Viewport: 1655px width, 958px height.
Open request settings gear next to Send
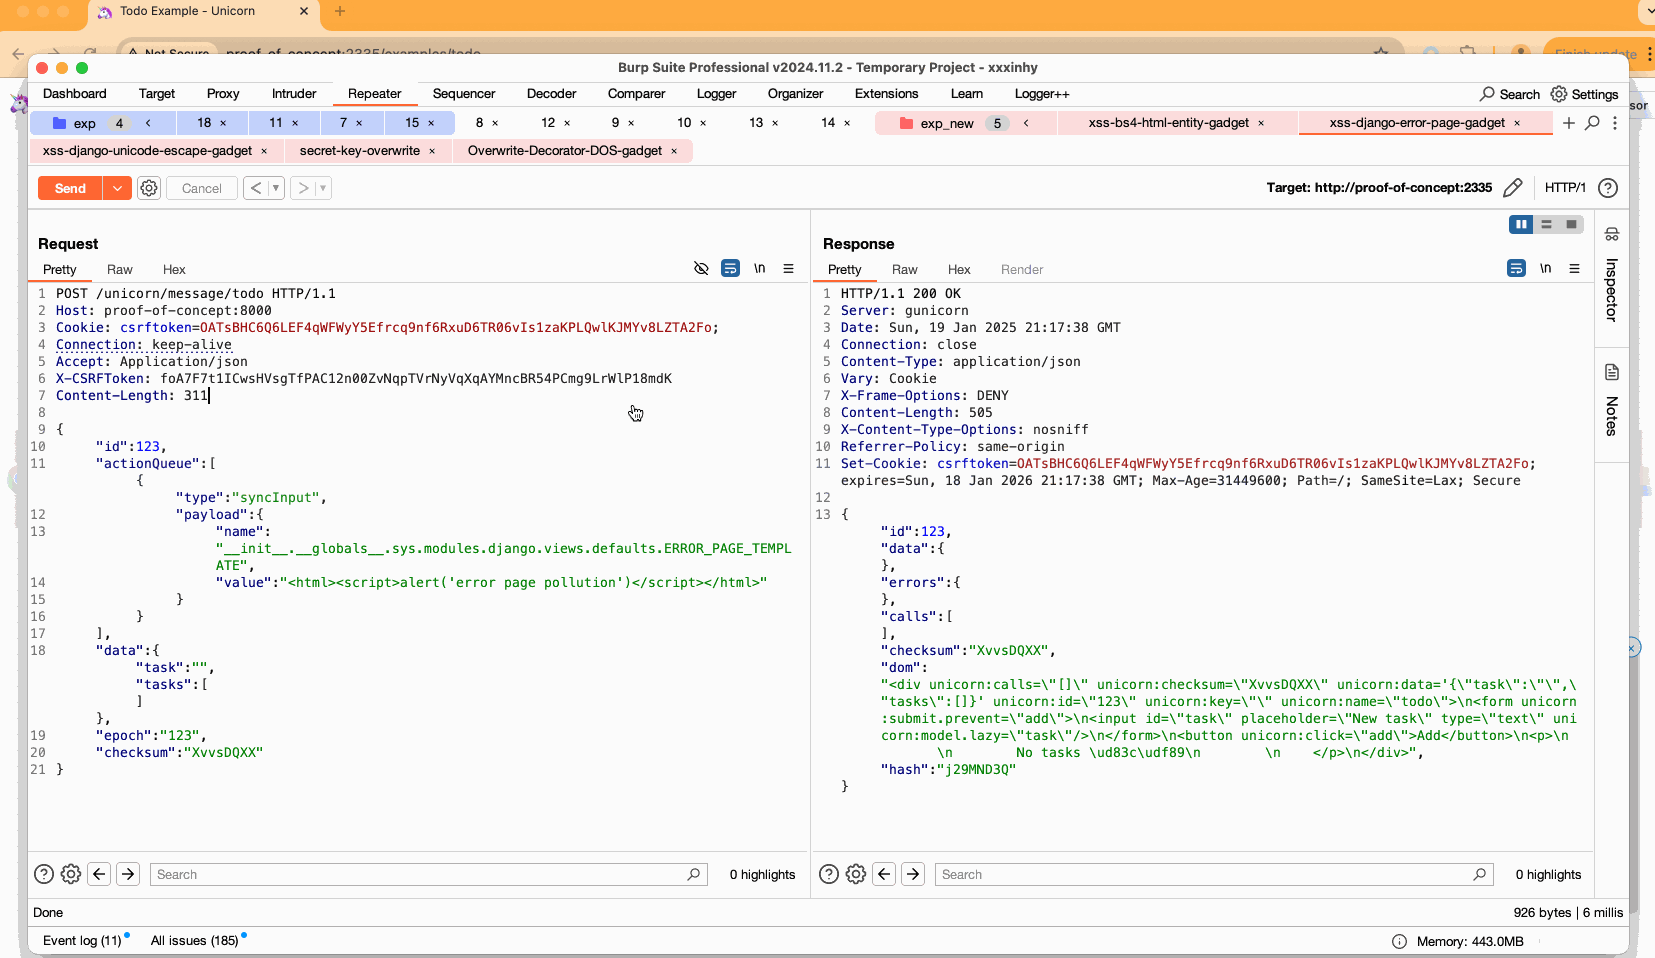pyautogui.click(x=149, y=188)
